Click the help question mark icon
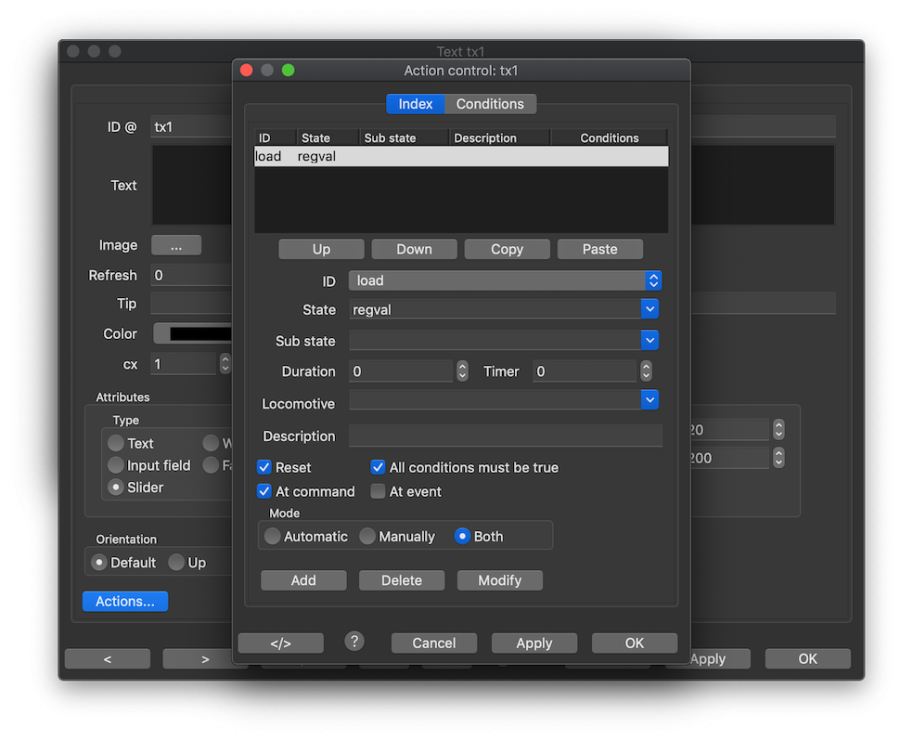This screenshot has height=741, width=900. tap(354, 642)
